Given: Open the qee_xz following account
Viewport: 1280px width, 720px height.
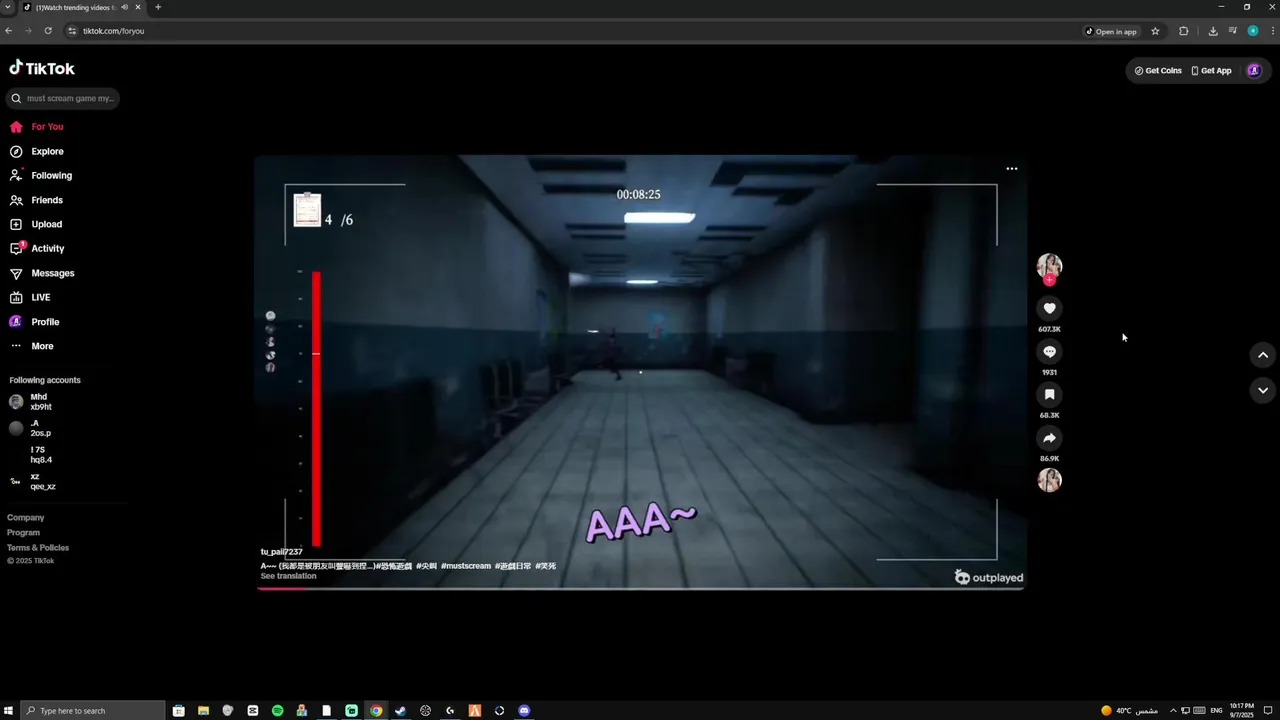Looking at the screenshot, I should pos(32,482).
